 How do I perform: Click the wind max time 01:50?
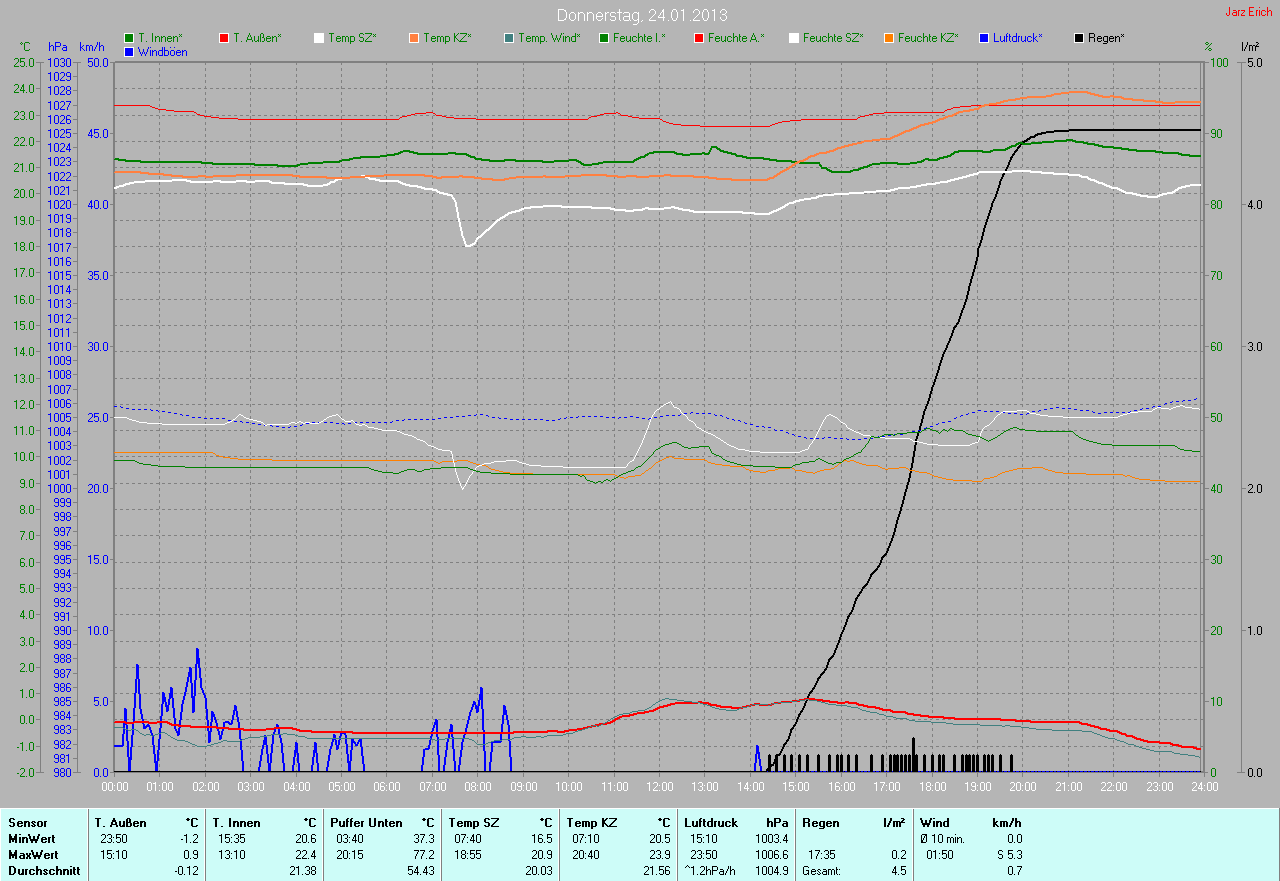point(940,855)
